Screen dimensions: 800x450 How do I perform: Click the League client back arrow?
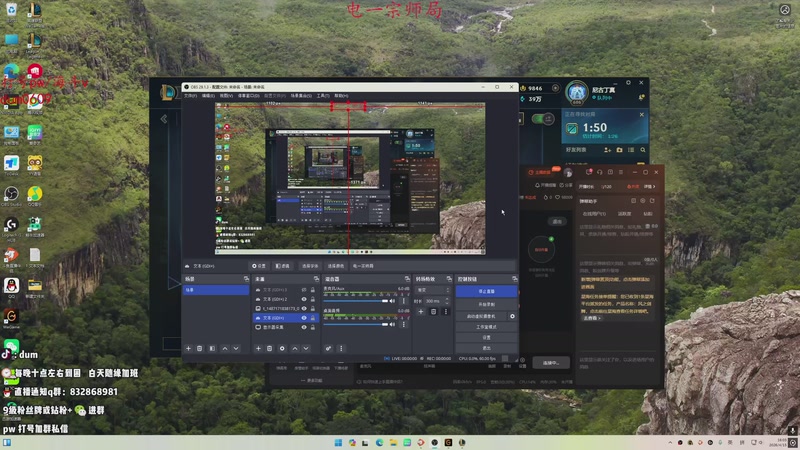click(164, 119)
